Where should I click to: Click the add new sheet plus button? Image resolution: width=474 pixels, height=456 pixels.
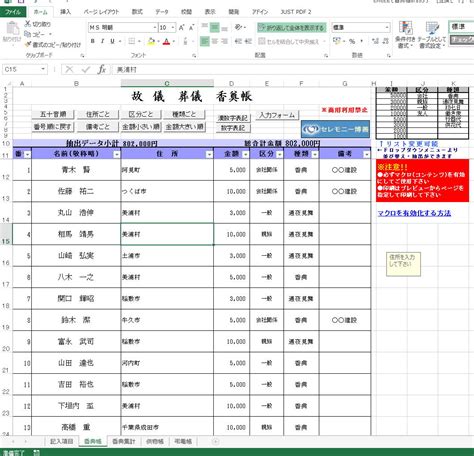(216, 441)
